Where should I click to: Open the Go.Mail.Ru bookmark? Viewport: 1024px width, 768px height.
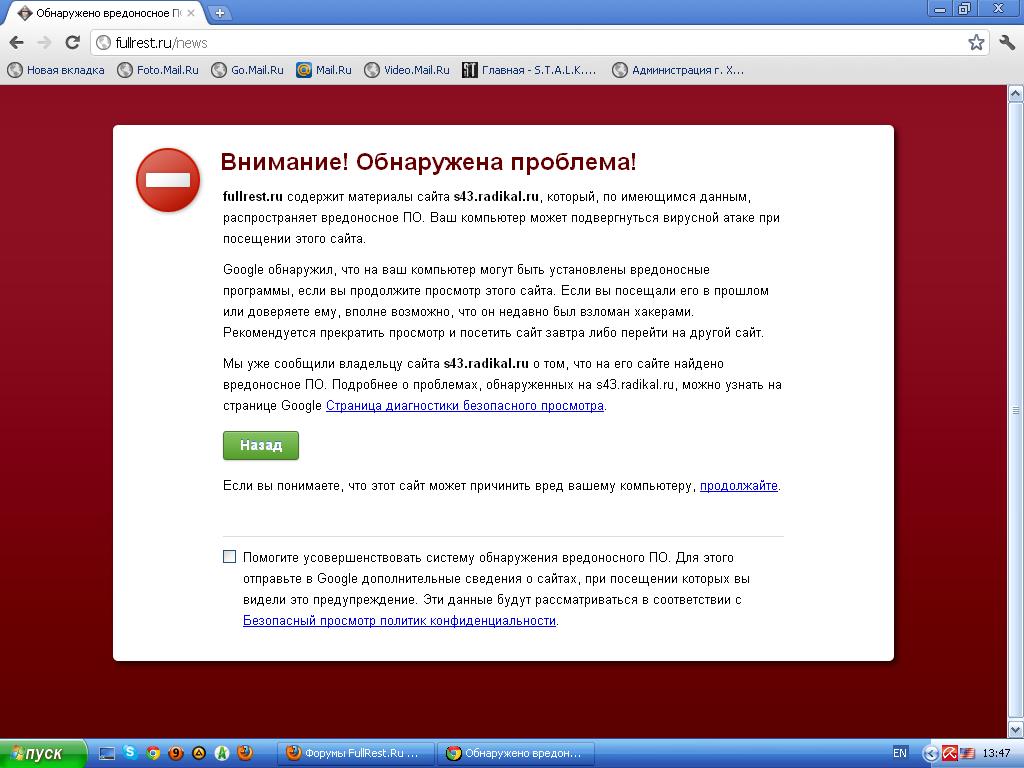[248, 70]
